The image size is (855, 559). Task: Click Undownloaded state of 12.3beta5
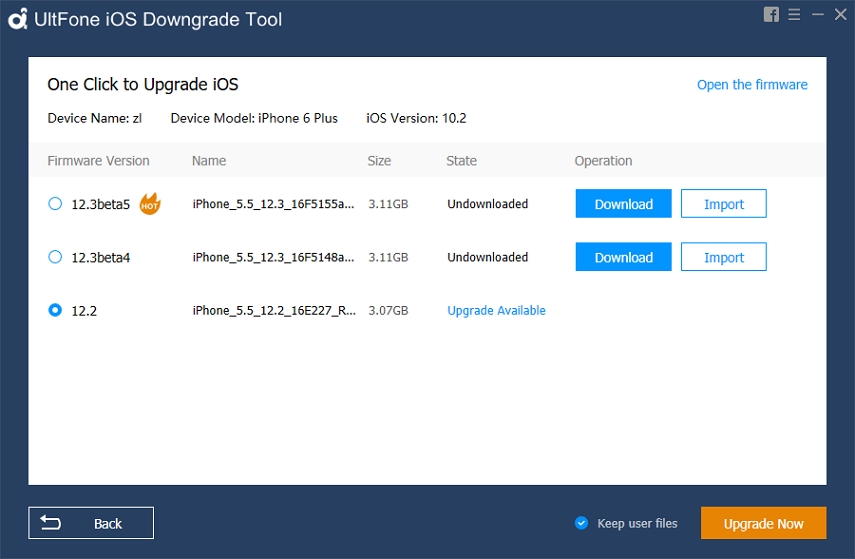click(487, 204)
